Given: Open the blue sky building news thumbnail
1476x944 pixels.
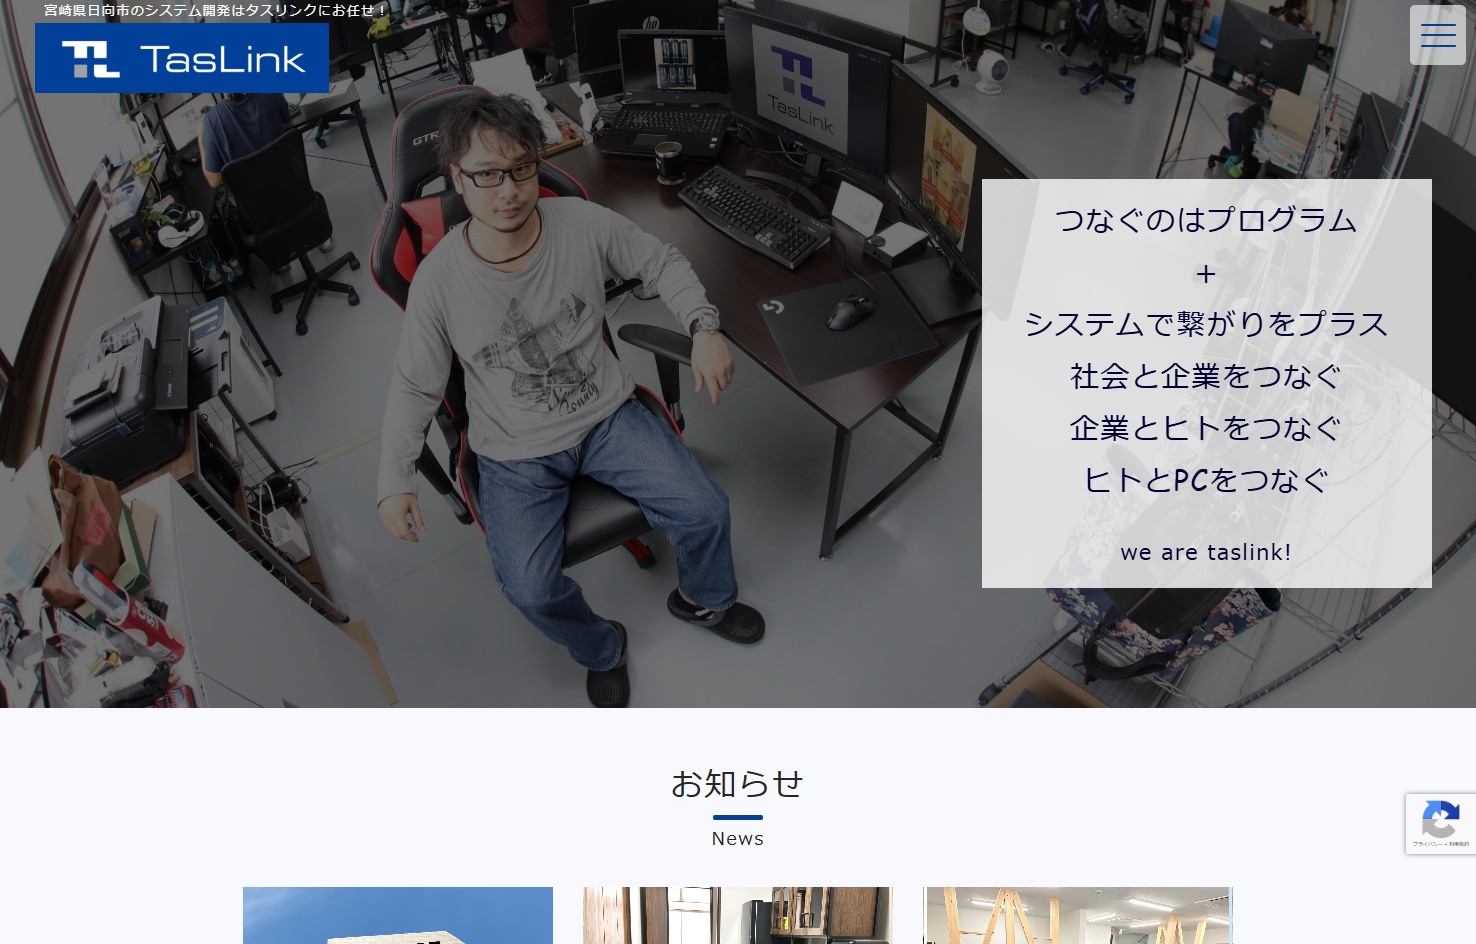Looking at the screenshot, I should pyautogui.click(x=398, y=915).
